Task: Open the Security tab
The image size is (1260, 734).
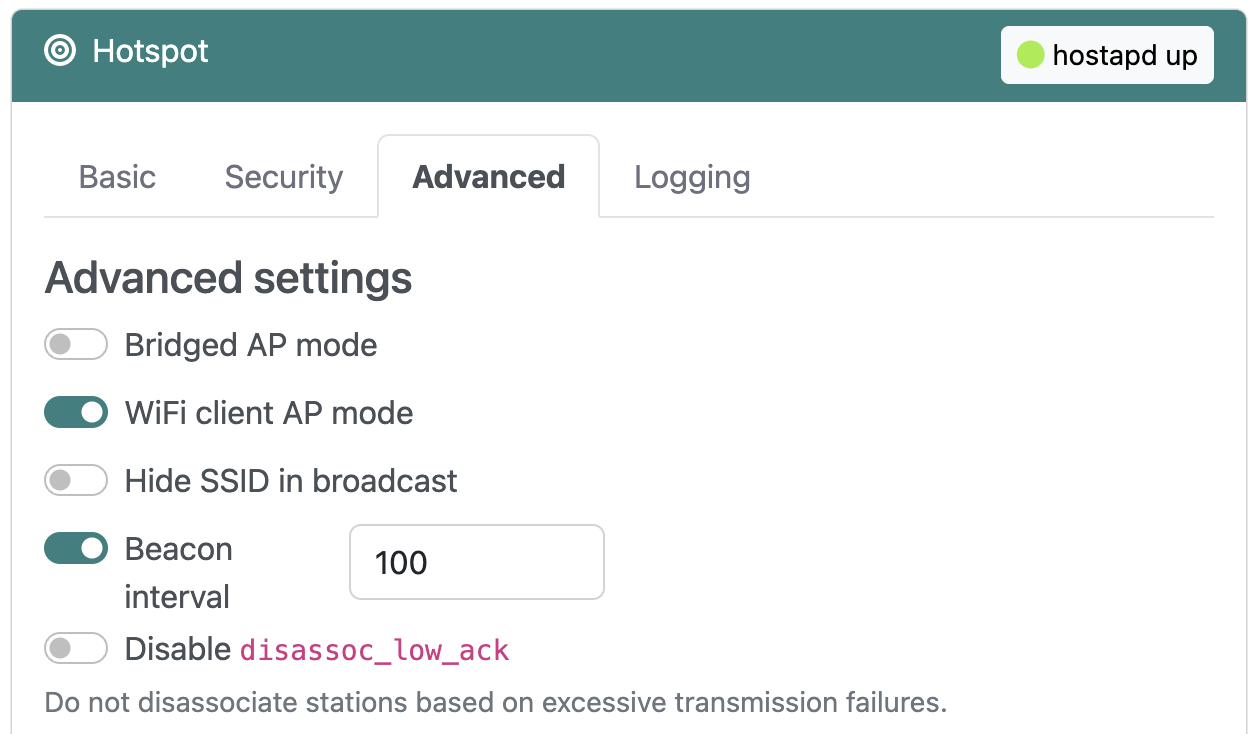Action: (x=284, y=177)
